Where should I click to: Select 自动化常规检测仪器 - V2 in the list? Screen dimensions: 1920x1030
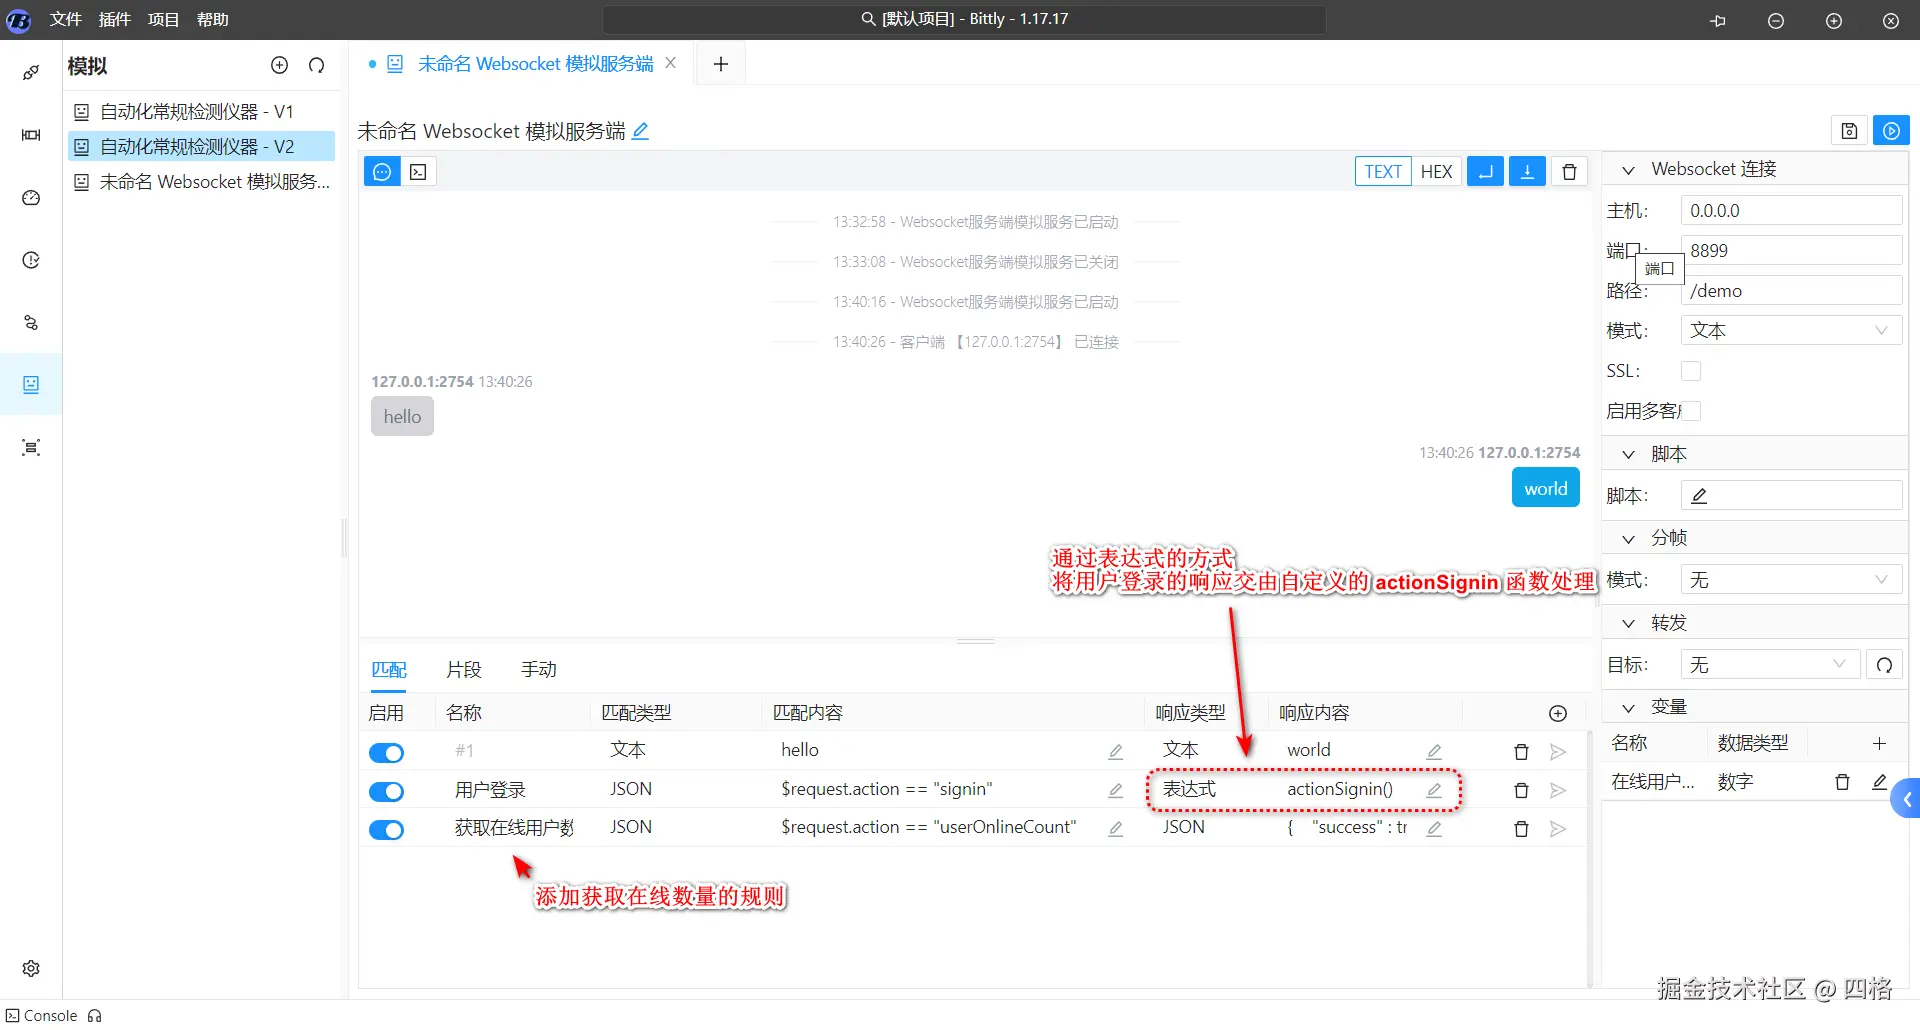[201, 147]
